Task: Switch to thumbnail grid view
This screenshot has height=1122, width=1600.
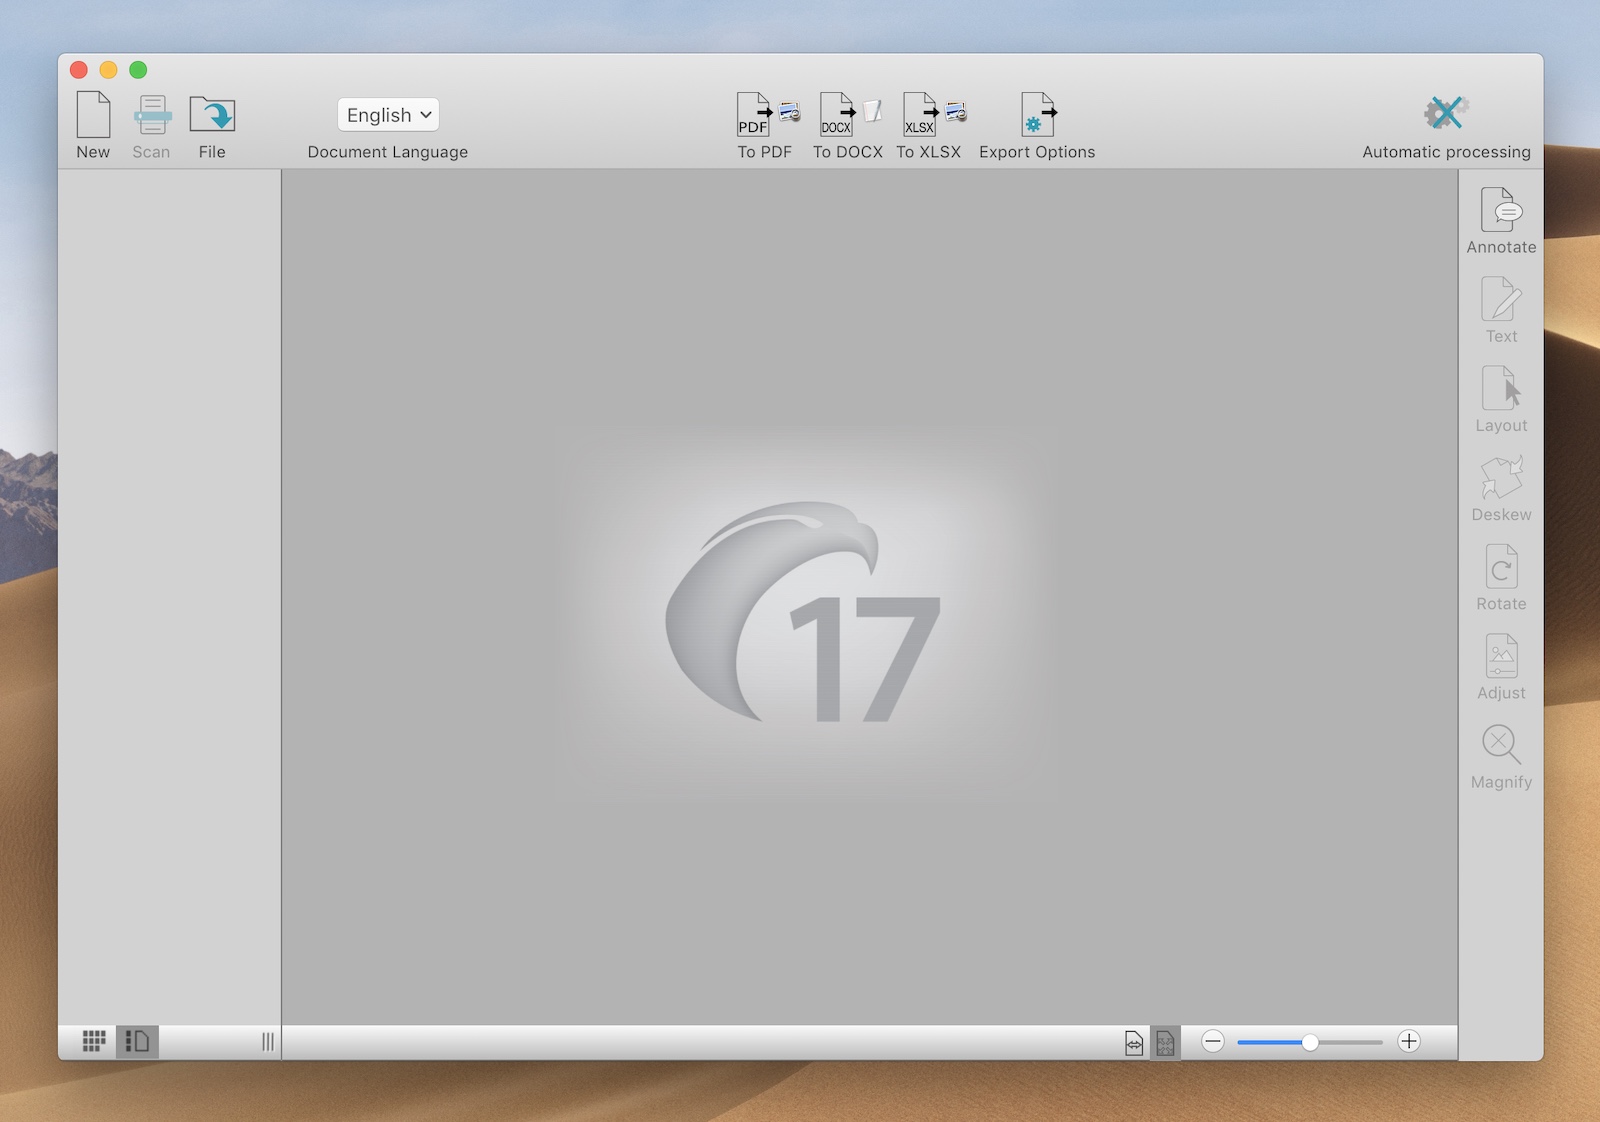Action: (x=94, y=1041)
